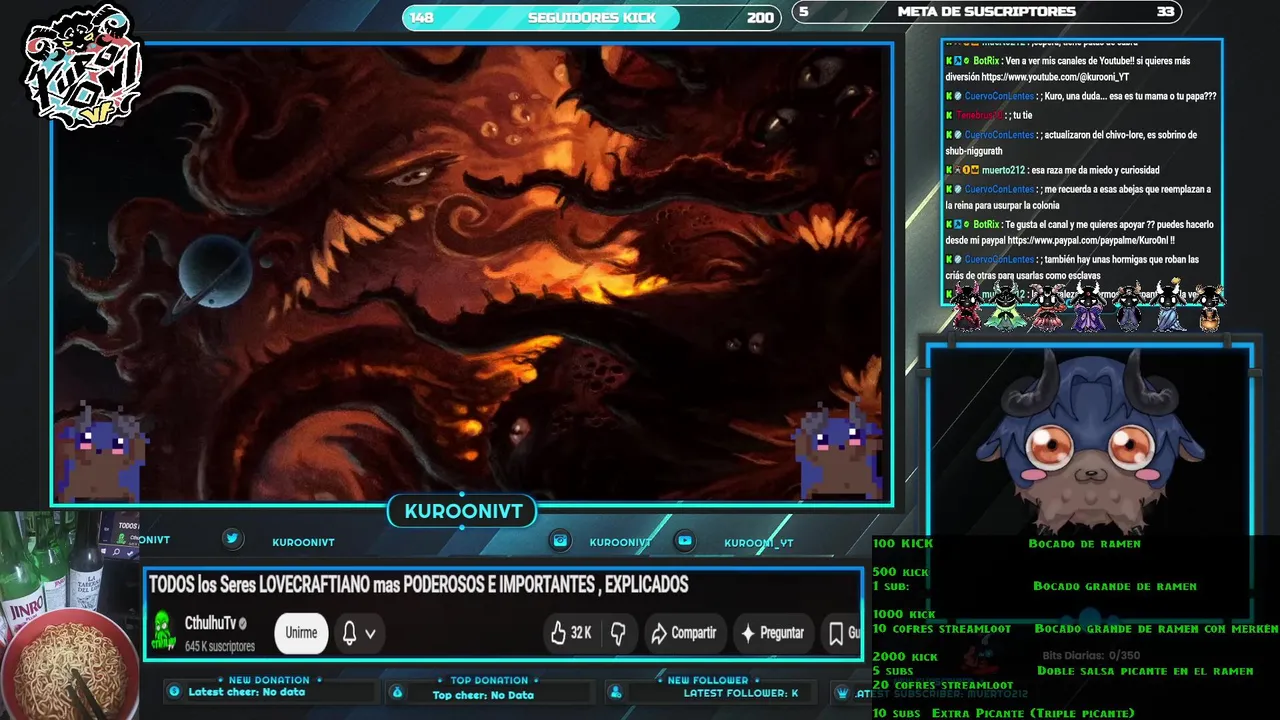Click the KUROONIVT label beside the Instagram icon
This screenshot has width=1280, height=720.
[620, 542]
